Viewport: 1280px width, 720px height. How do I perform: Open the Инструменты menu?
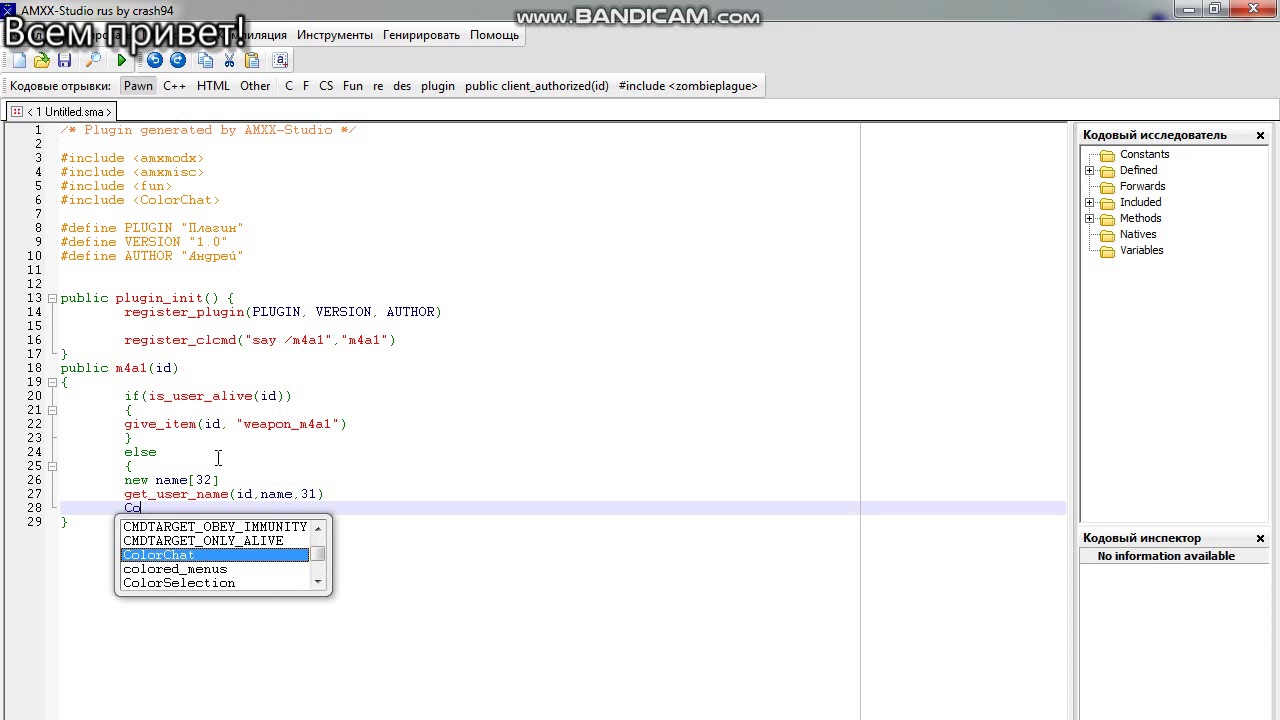335,35
